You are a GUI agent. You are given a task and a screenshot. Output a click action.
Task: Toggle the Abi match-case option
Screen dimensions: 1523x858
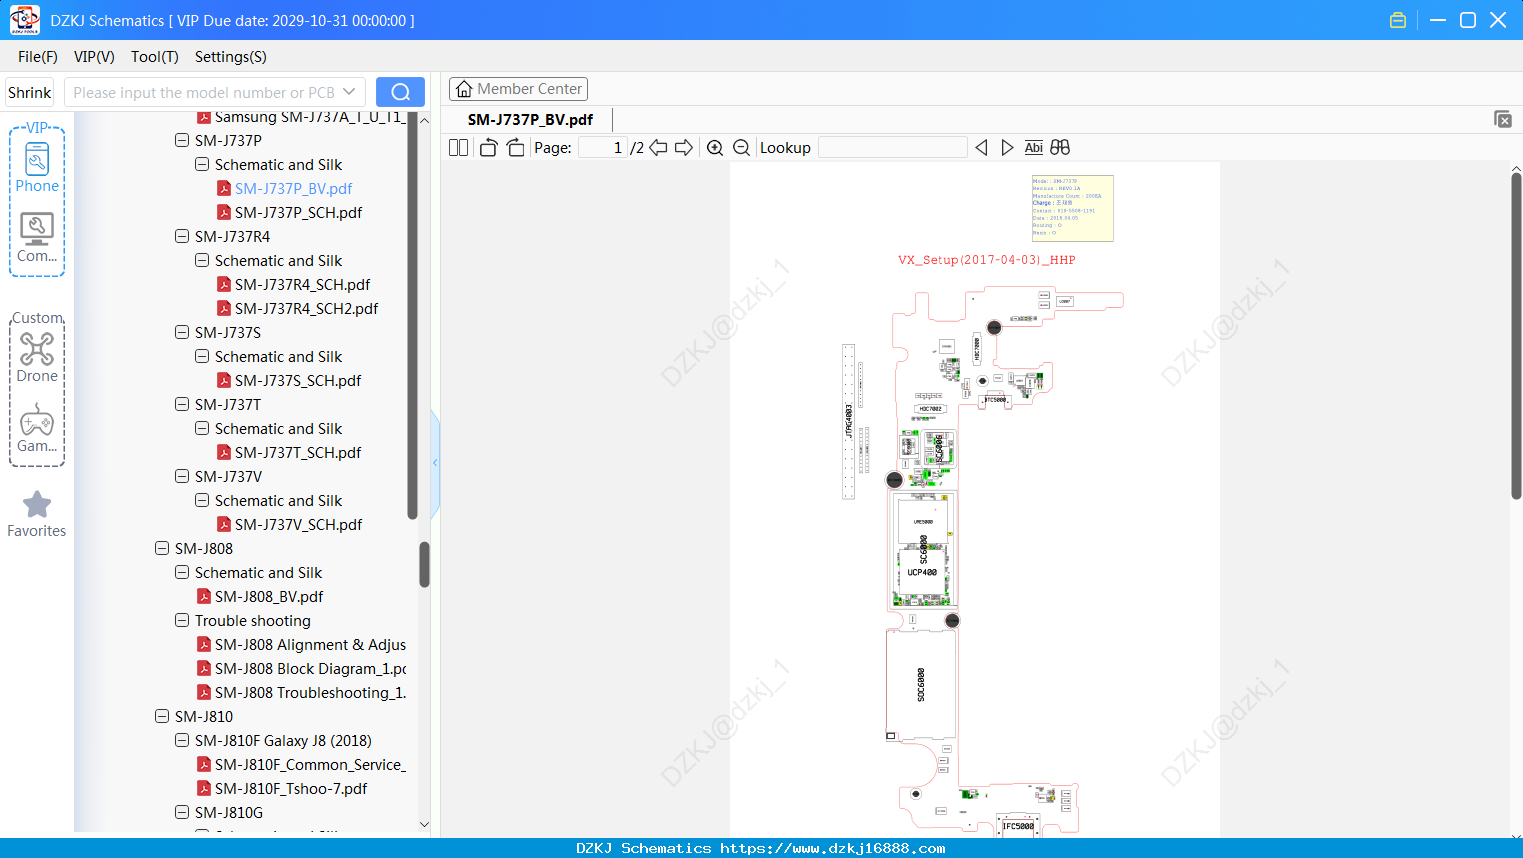click(x=1034, y=147)
